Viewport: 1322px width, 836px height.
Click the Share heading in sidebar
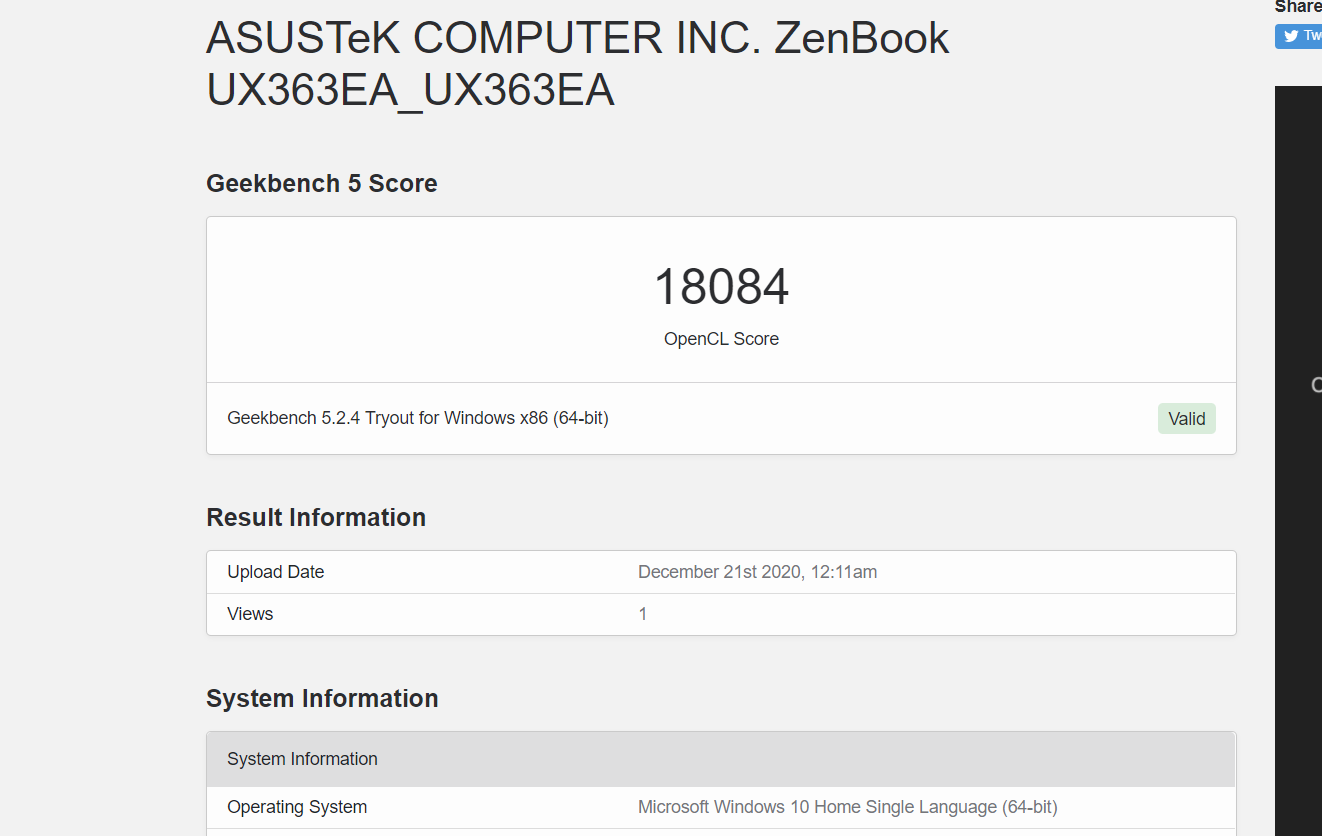click(1298, 7)
